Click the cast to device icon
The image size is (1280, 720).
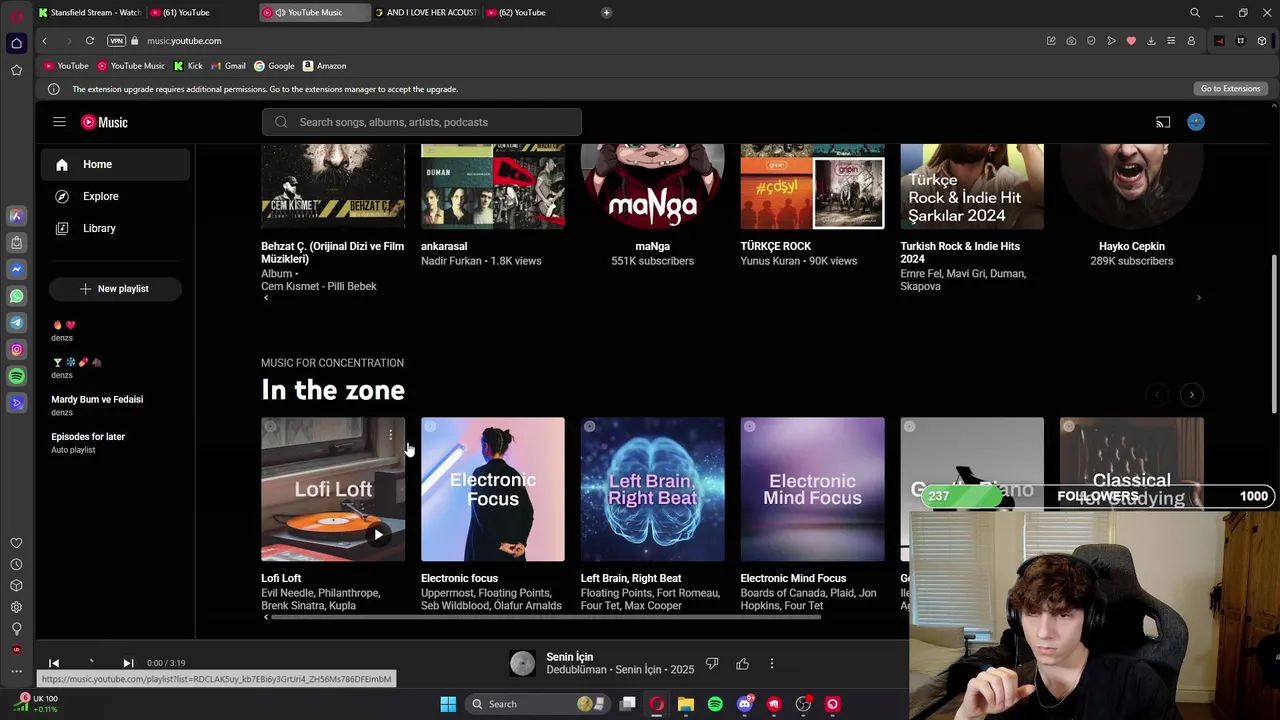point(1163,122)
